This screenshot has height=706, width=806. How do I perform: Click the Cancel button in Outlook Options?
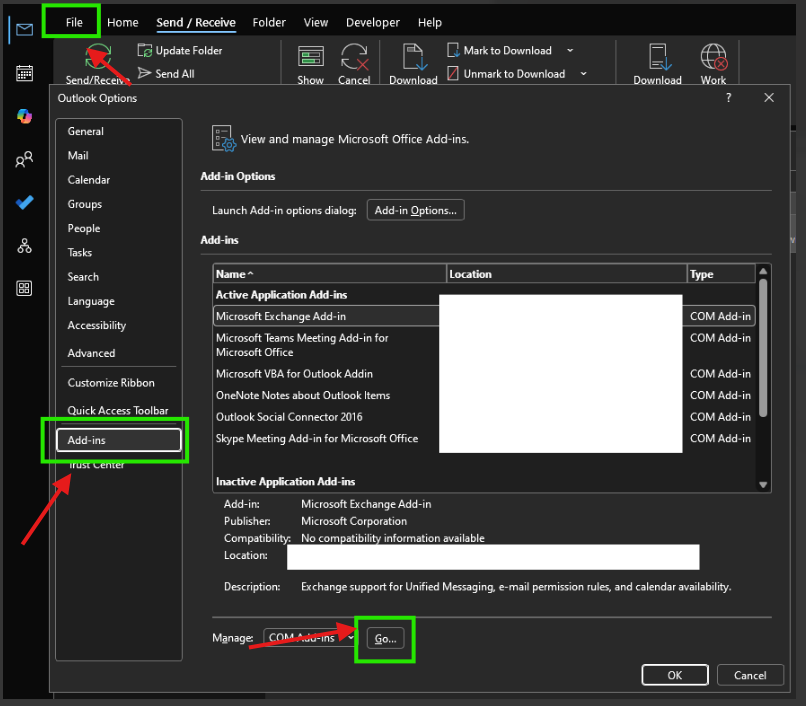[x=750, y=675]
